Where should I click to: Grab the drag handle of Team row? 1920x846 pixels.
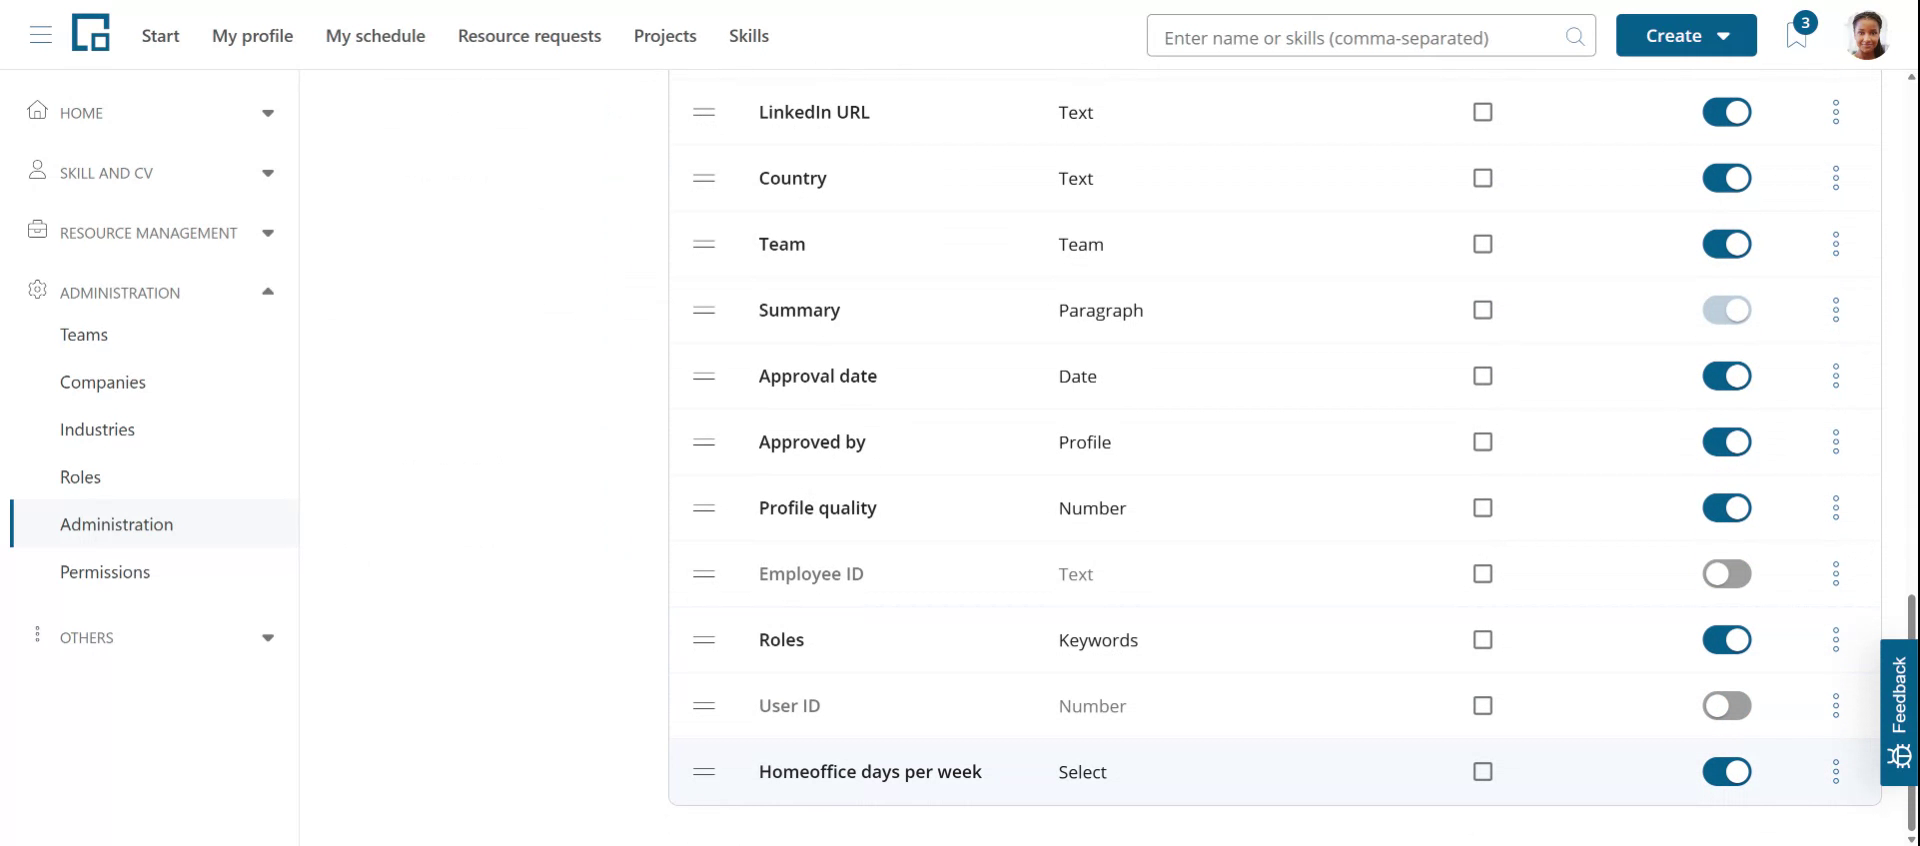coord(704,244)
